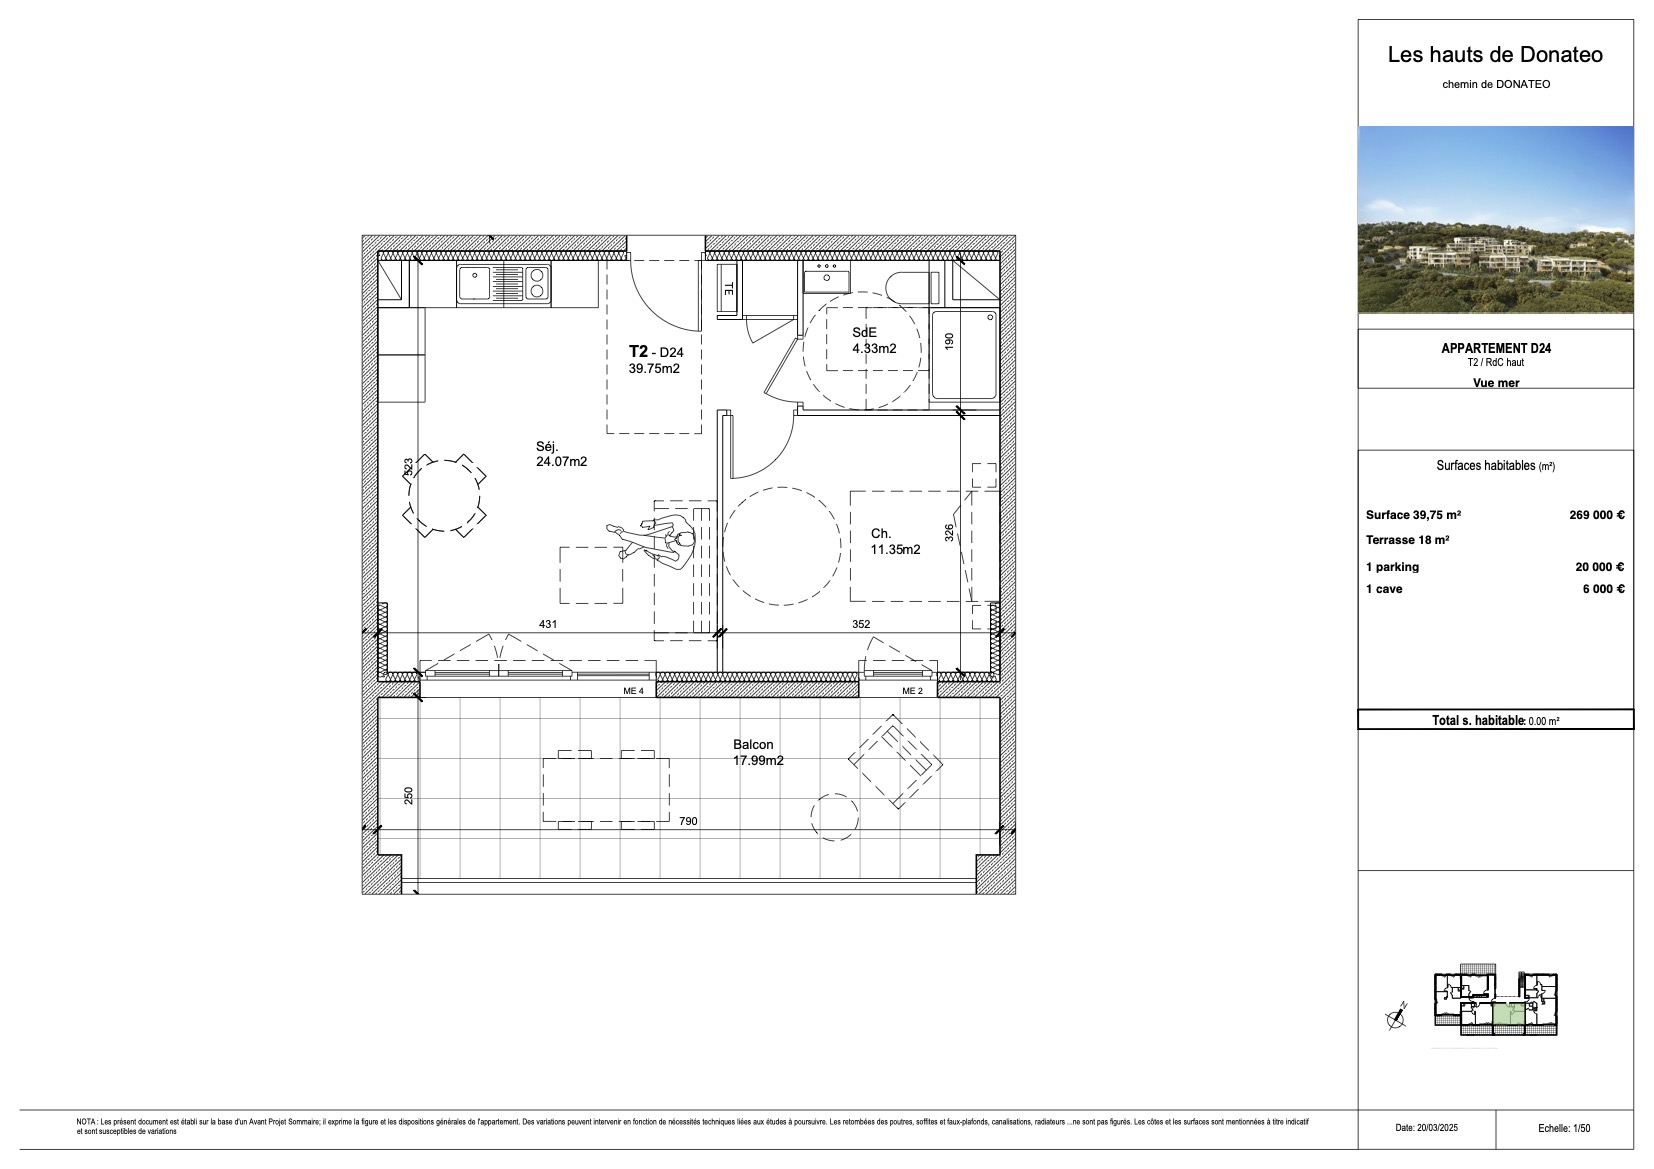Click the cave price '6 000 €'
Image resolution: width=1654 pixels, height=1169 pixels.
click(x=1603, y=589)
